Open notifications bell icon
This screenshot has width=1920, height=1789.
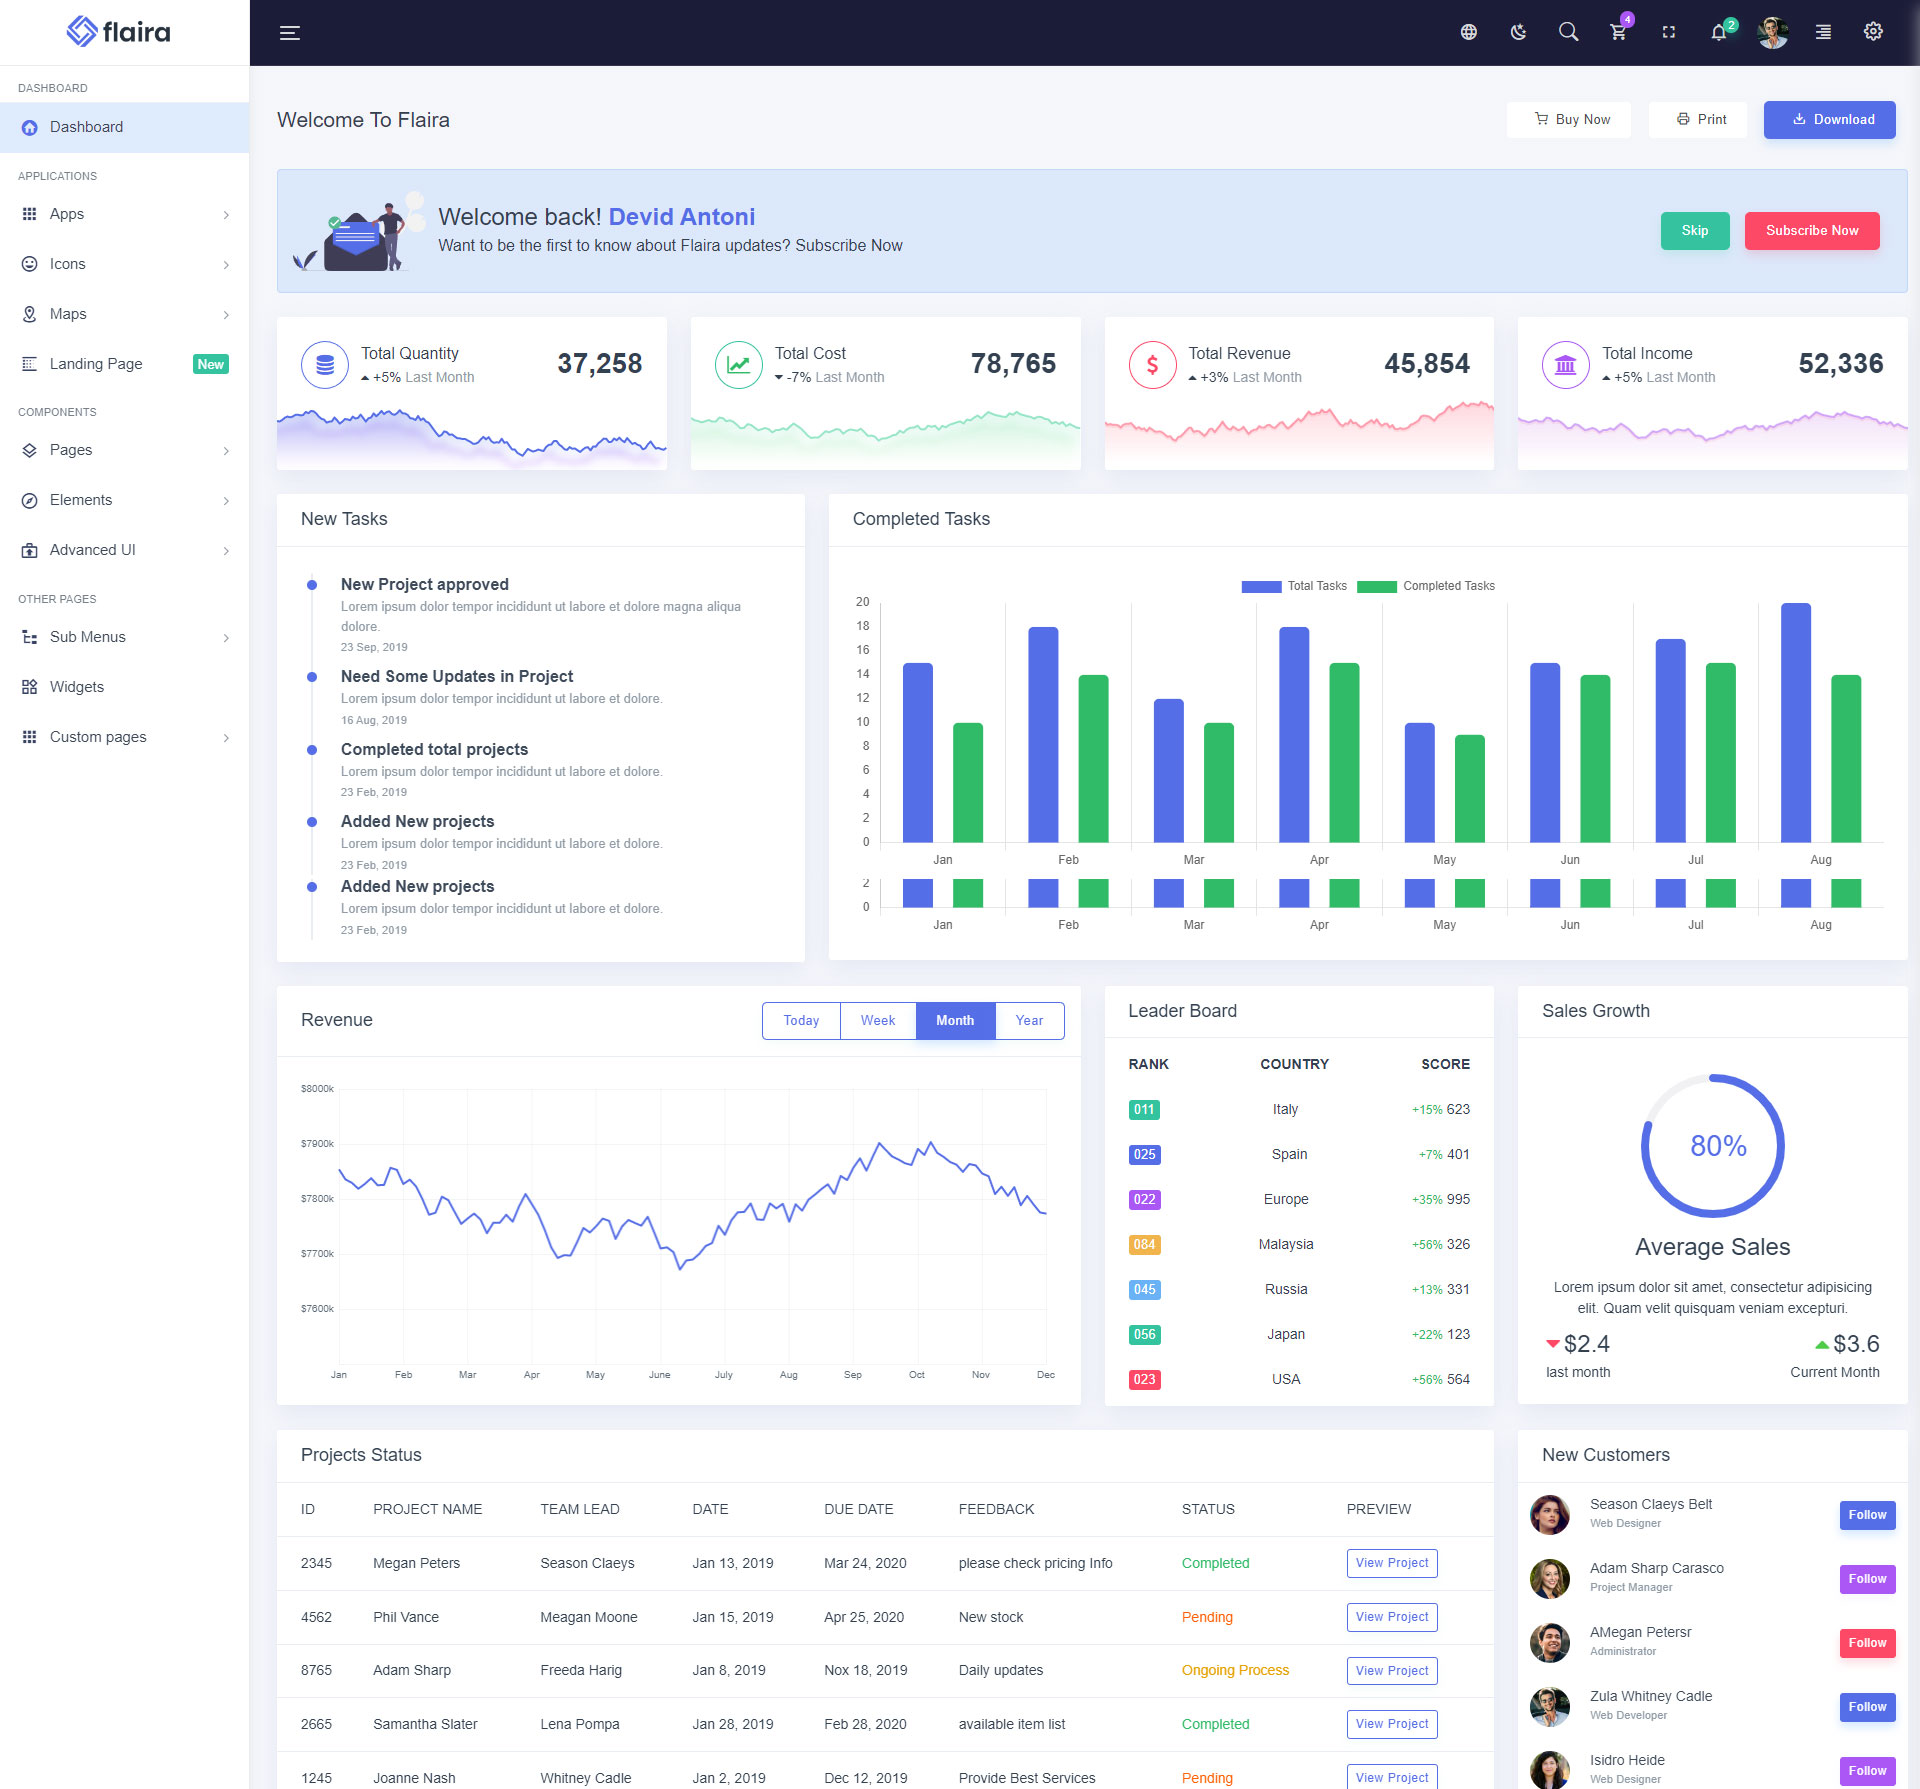pyautogui.click(x=1718, y=32)
